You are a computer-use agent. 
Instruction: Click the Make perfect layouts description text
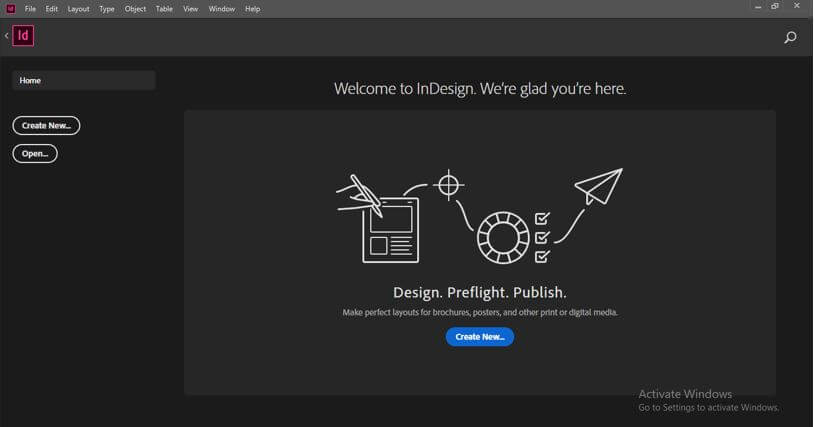coord(480,312)
